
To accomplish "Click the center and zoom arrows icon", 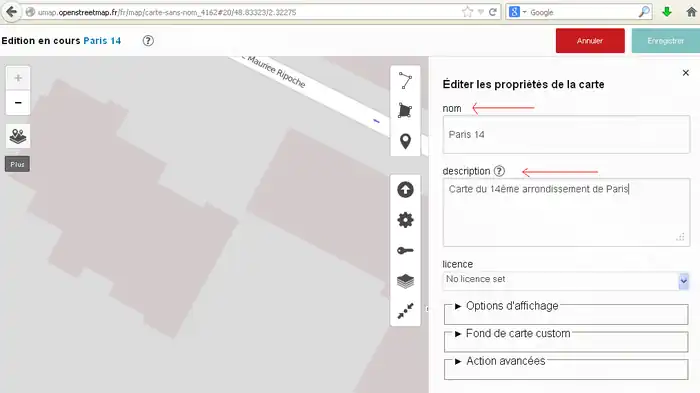I will (405, 311).
